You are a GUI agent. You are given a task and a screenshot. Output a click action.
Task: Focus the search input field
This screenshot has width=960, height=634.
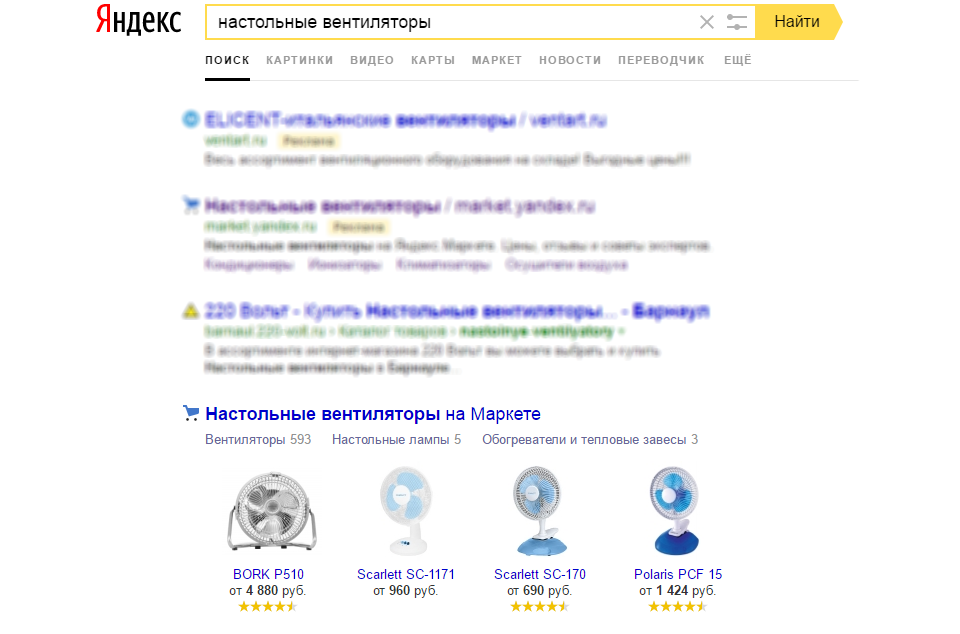pyautogui.click(x=452, y=23)
